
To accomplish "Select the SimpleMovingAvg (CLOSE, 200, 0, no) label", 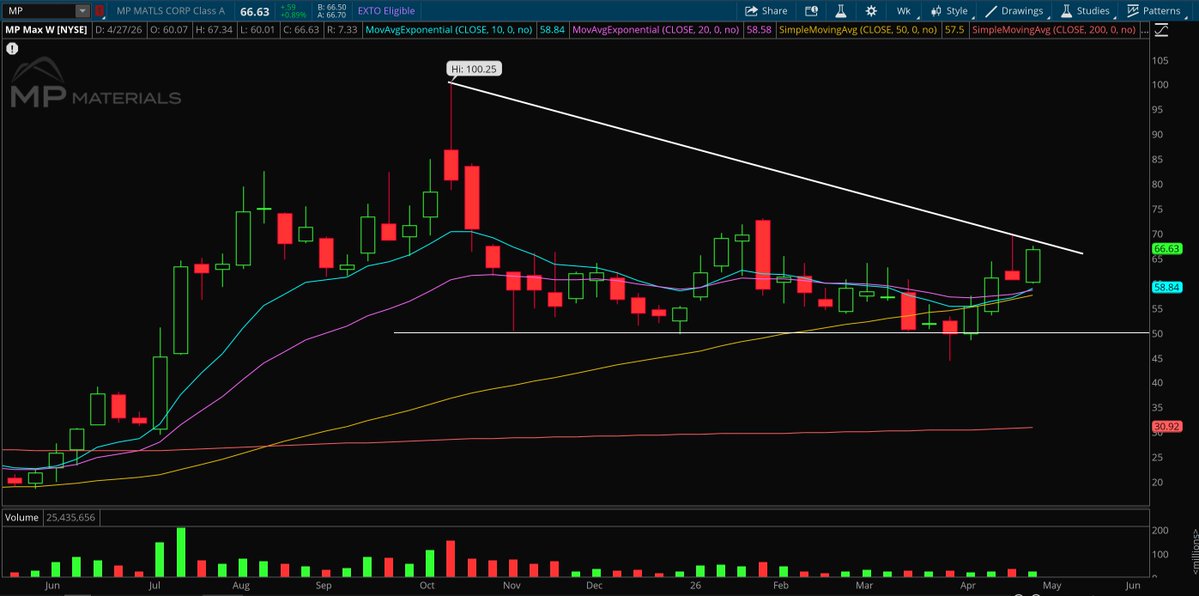I will click(x=1055, y=30).
